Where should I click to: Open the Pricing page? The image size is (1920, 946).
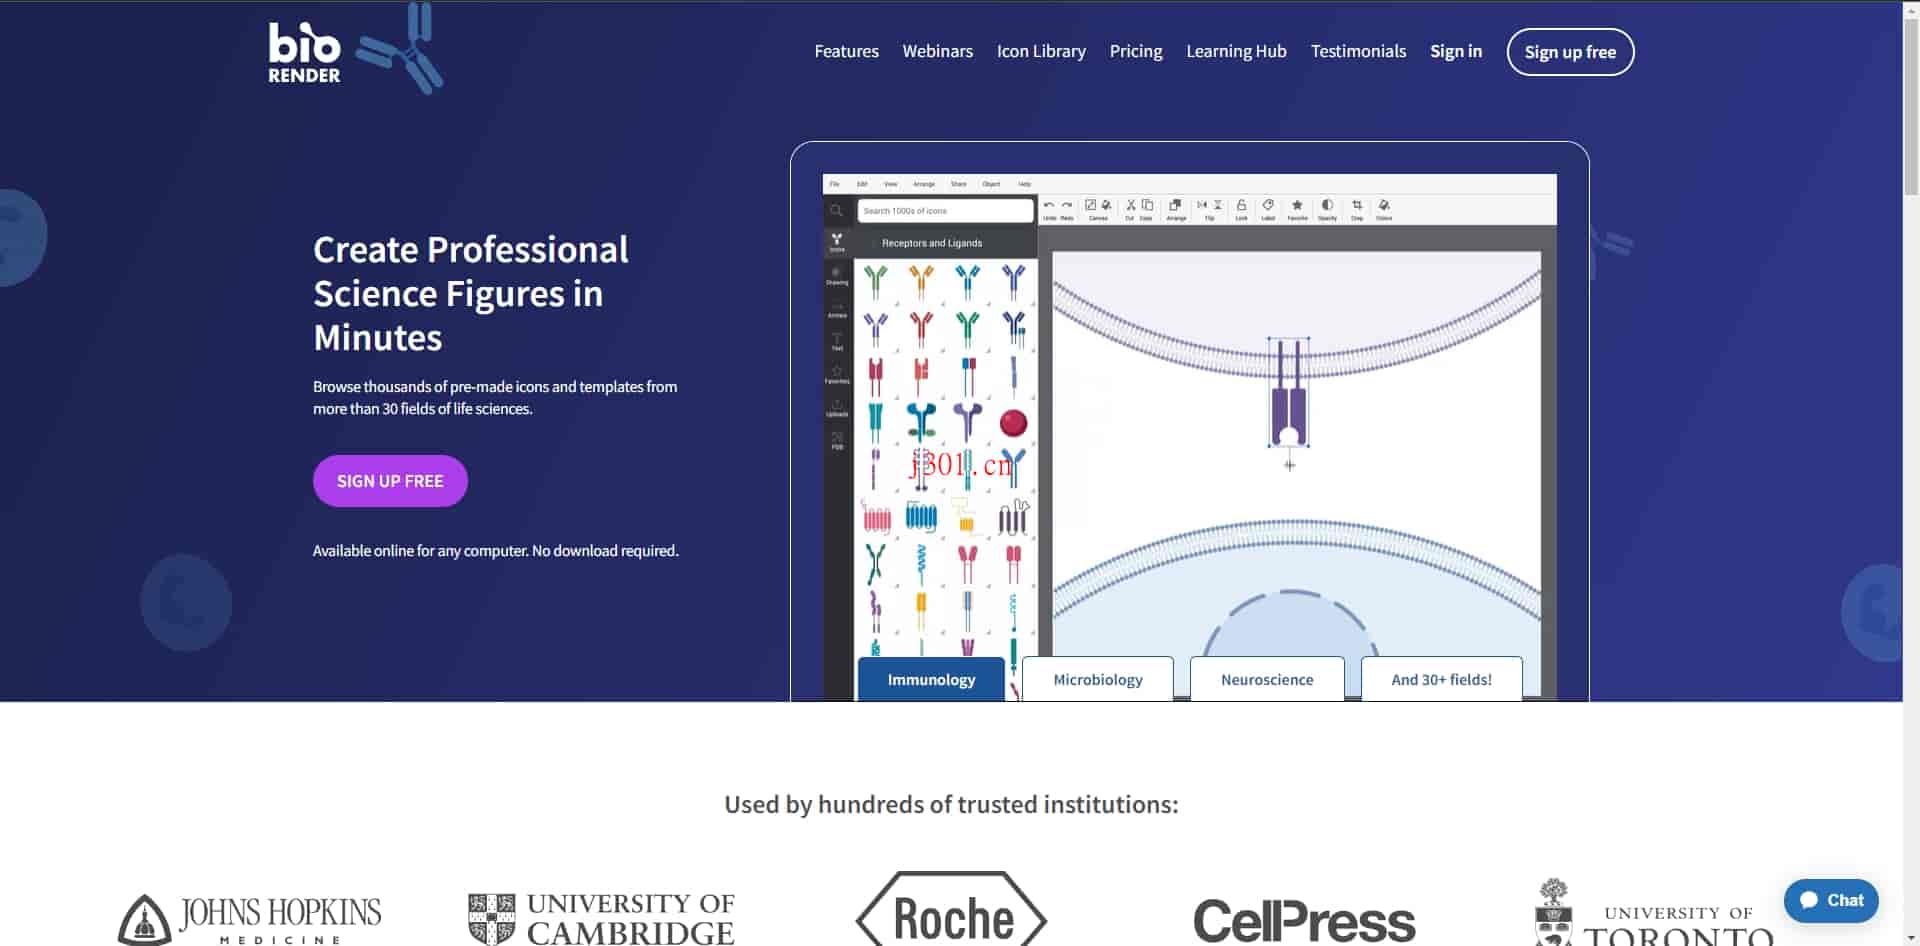click(x=1135, y=51)
